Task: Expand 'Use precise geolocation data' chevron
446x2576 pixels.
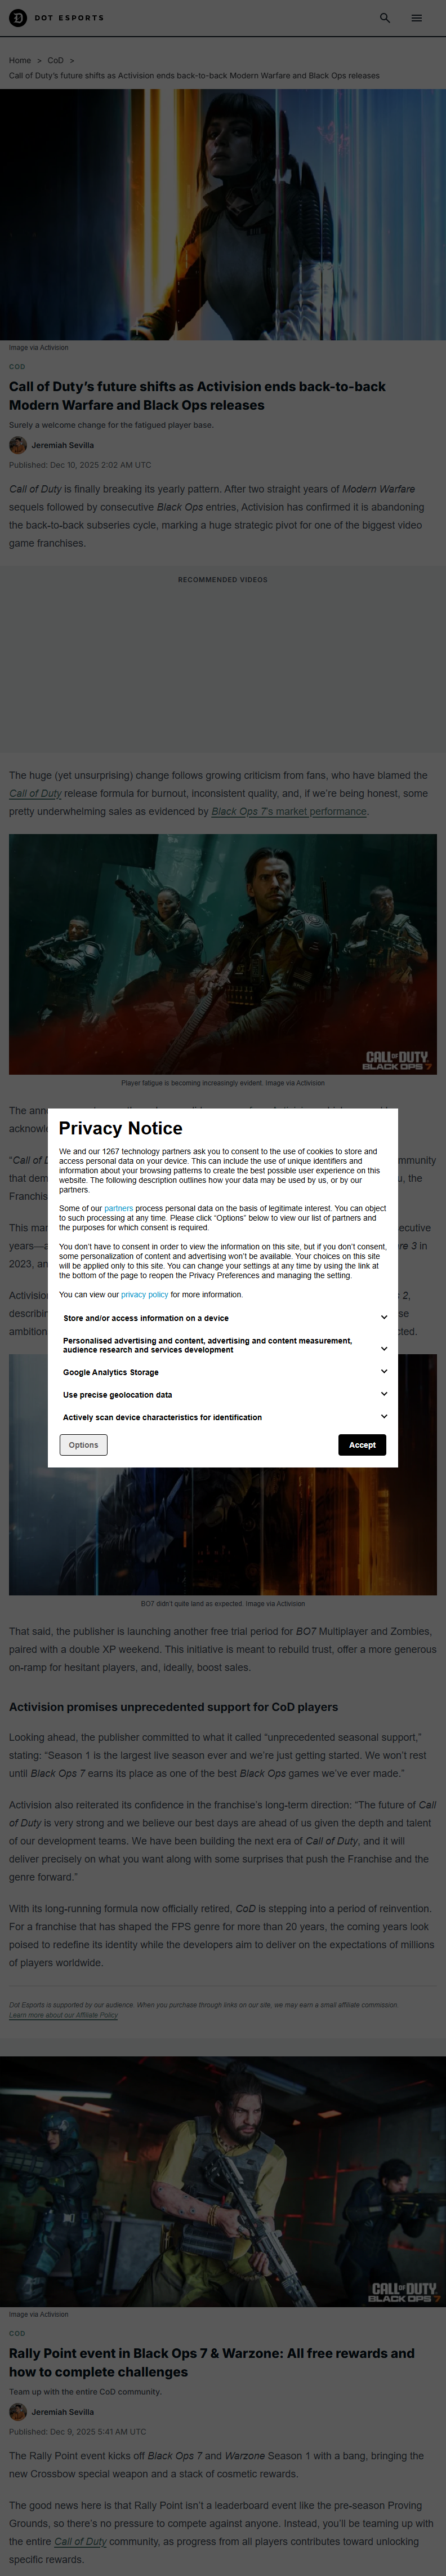Action: coord(384,1394)
